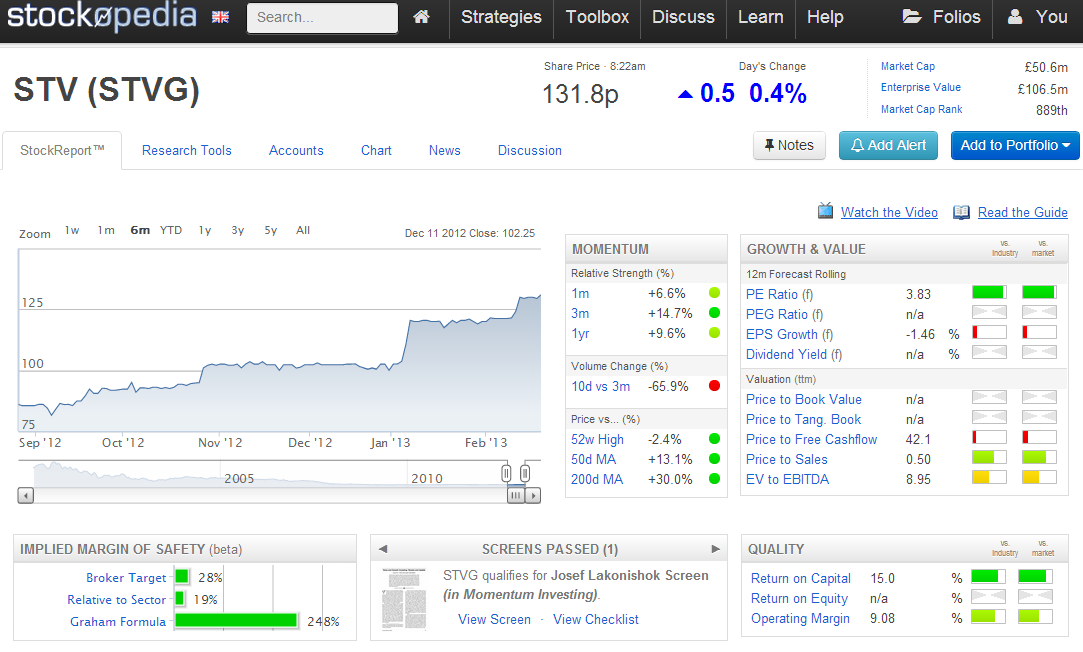This screenshot has height=652, width=1083.
Task: Click the chart scrollbar thumb
Action: coord(516,495)
